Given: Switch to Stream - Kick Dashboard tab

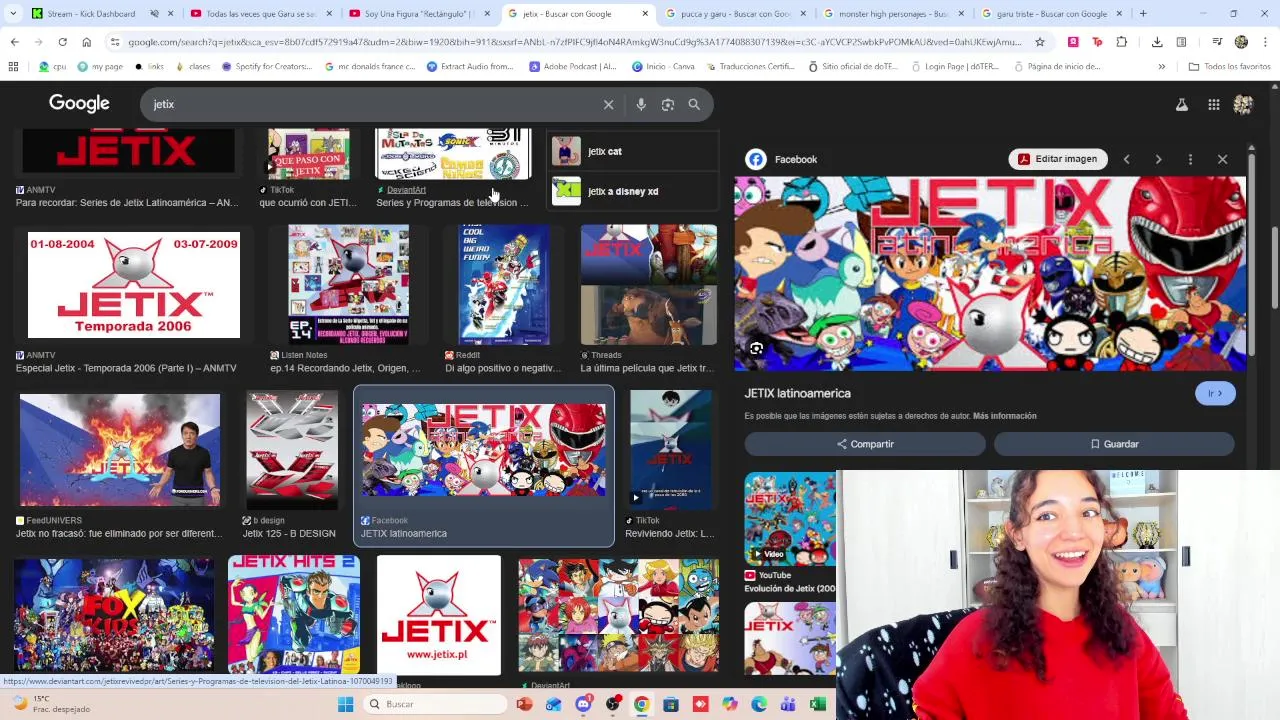Looking at the screenshot, I should pos(90,14).
